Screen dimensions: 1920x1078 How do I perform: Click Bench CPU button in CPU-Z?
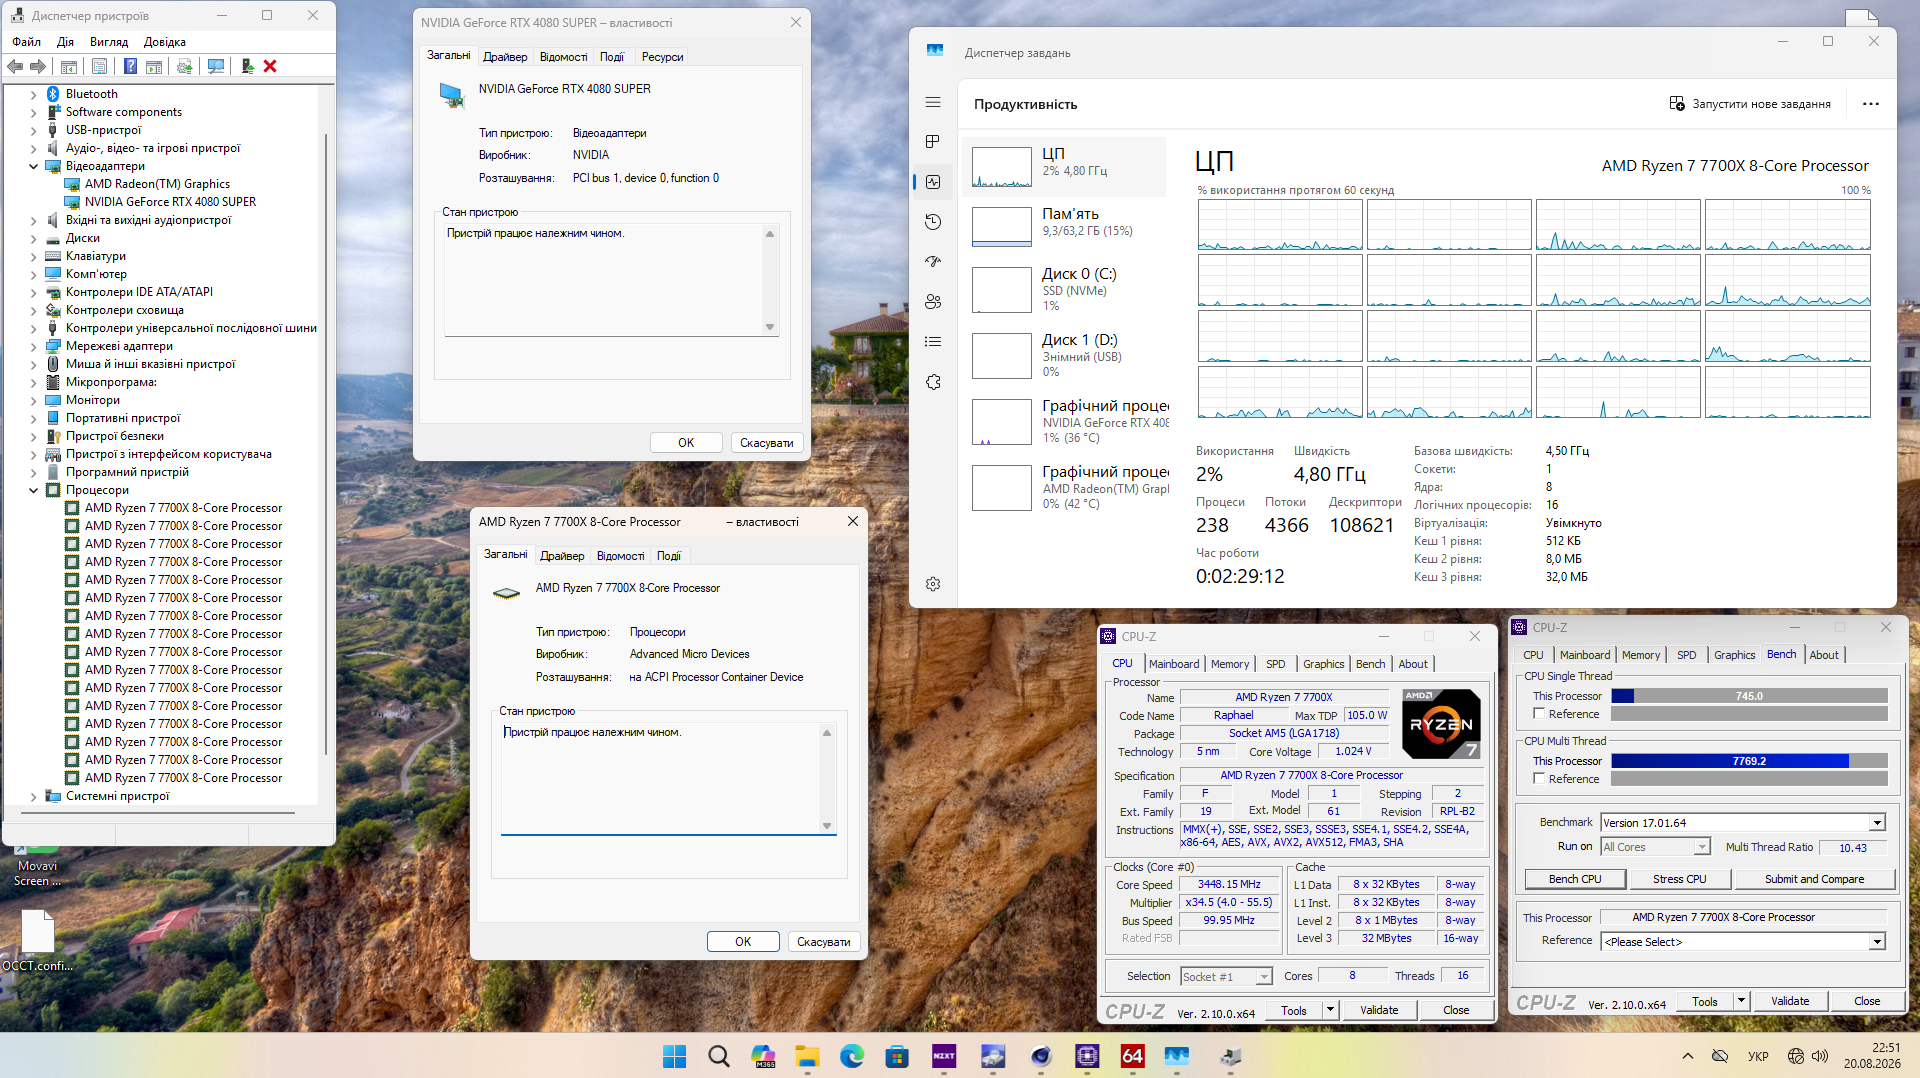(x=1575, y=879)
